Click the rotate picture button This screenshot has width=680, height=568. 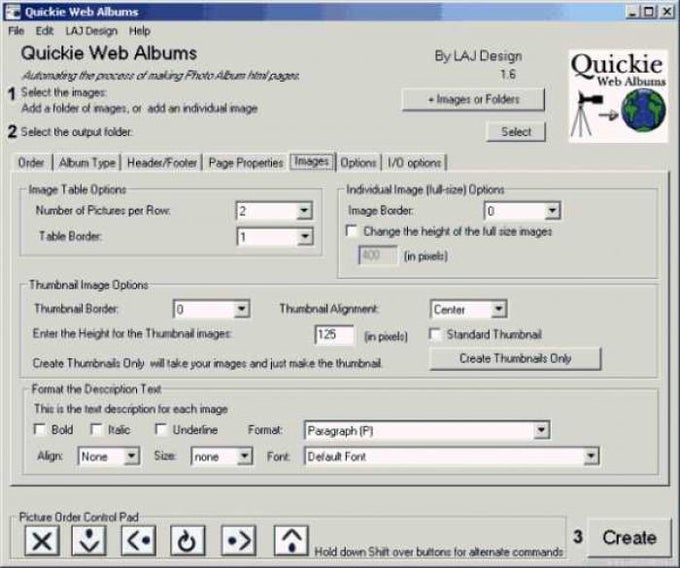[187, 540]
